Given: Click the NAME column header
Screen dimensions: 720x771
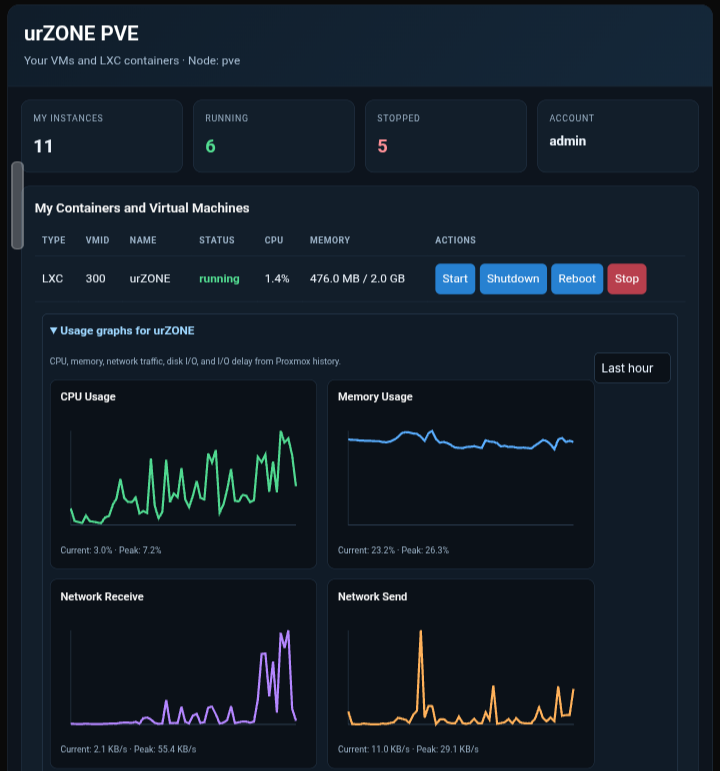Looking at the screenshot, I should tap(143, 240).
